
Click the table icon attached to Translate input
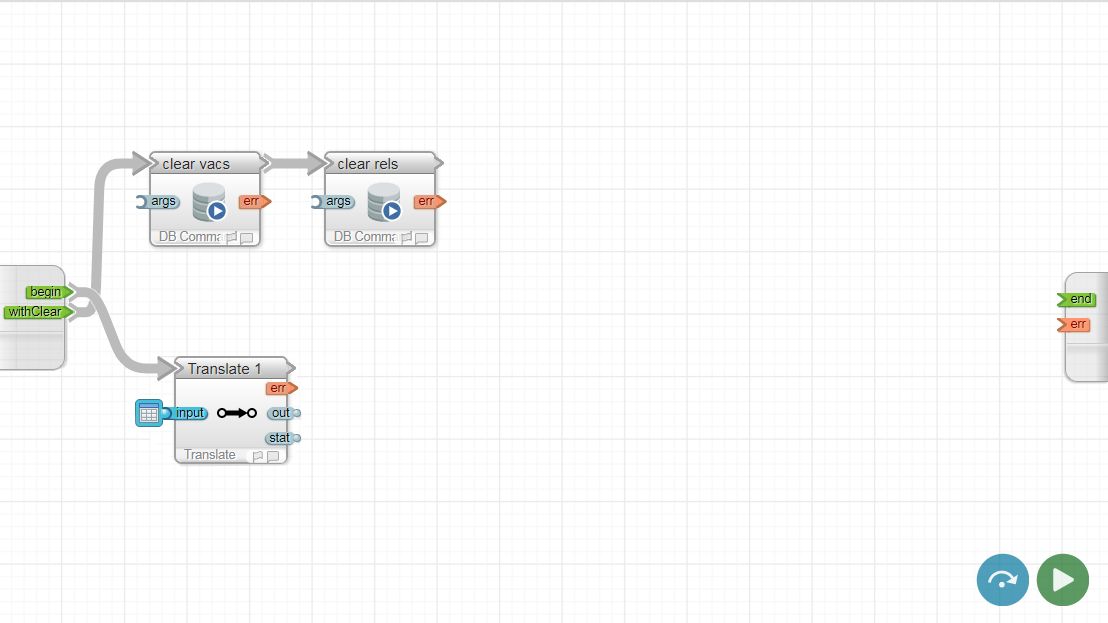(148, 413)
